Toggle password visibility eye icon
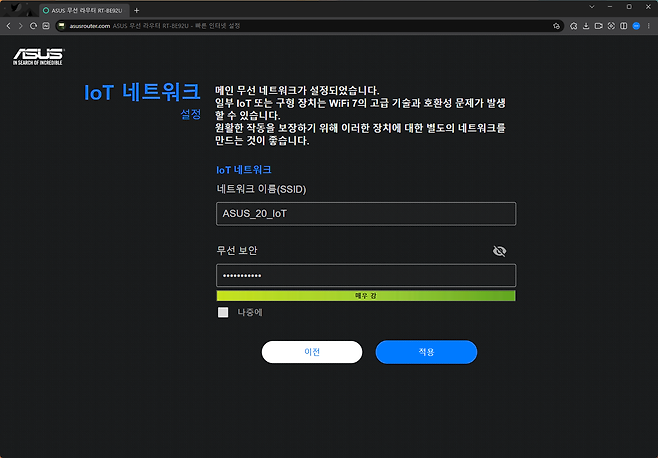This screenshot has width=658, height=458. click(x=500, y=251)
